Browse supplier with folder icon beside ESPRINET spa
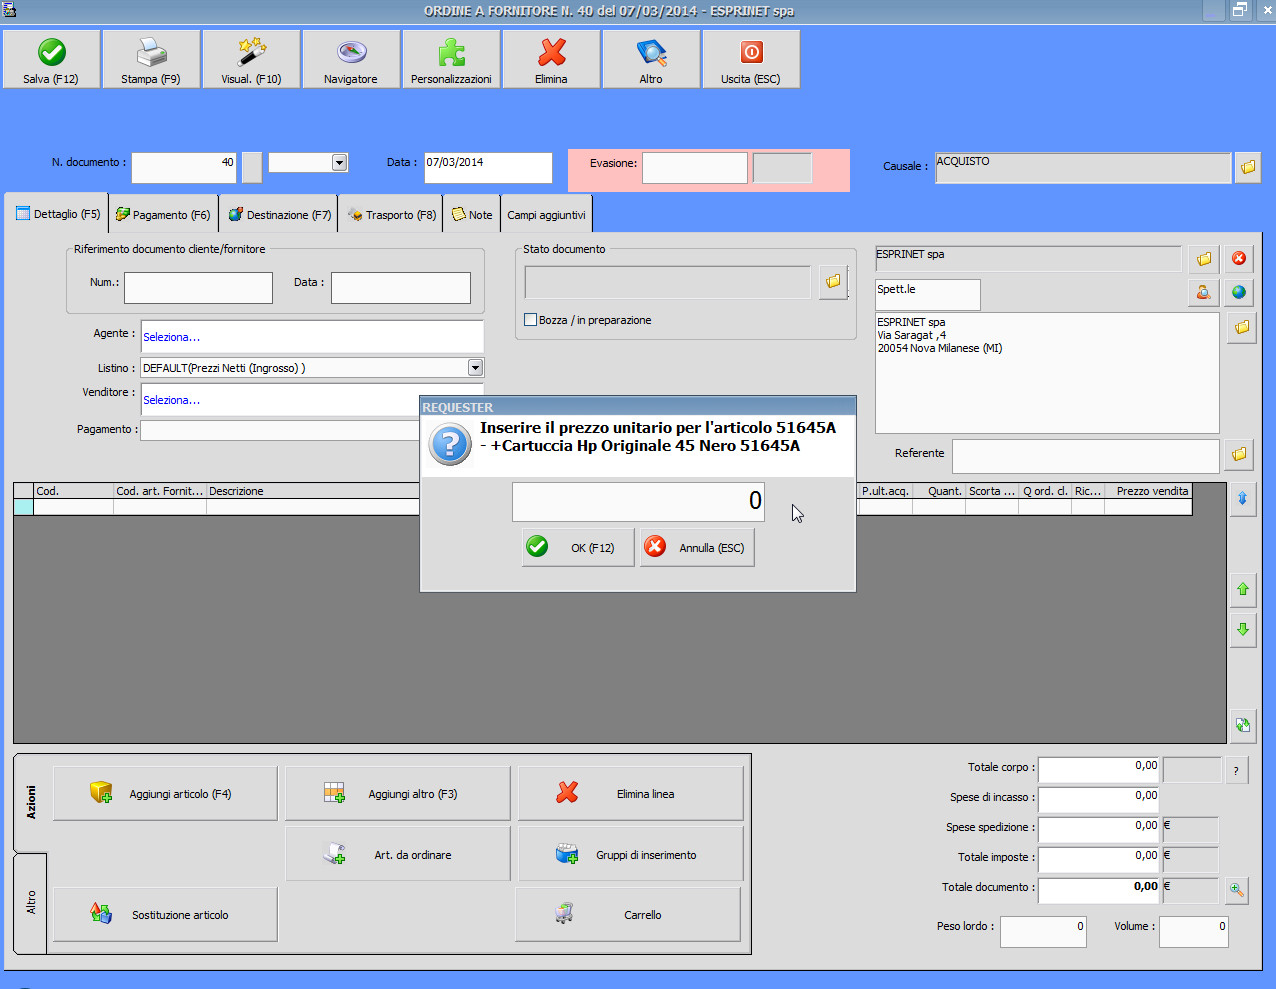This screenshot has width=1276, height=989. click(x=1204, y=259)
